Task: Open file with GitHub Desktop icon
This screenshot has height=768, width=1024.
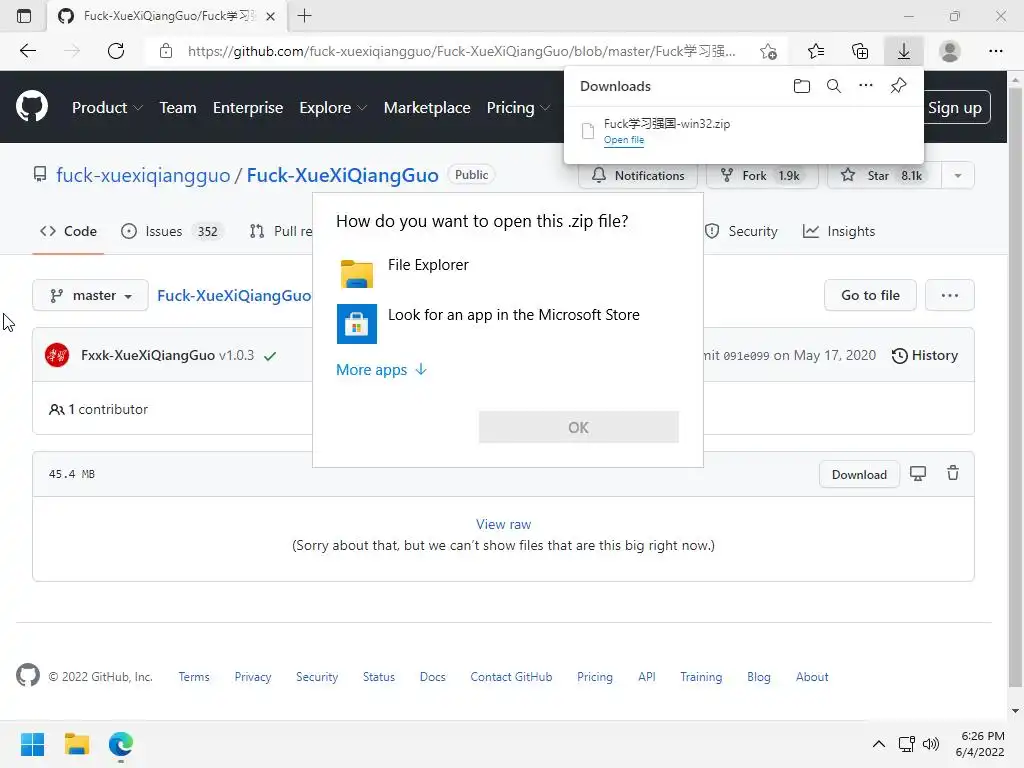Action: pyautogui.click(x=918, y=473)
